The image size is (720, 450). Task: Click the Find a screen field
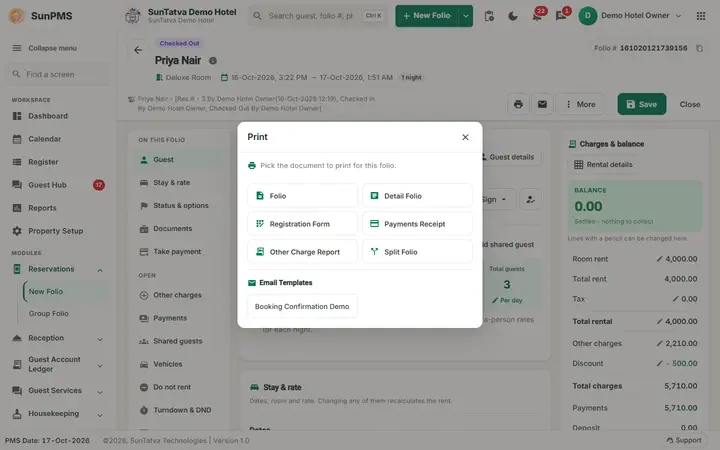point(58,74)
